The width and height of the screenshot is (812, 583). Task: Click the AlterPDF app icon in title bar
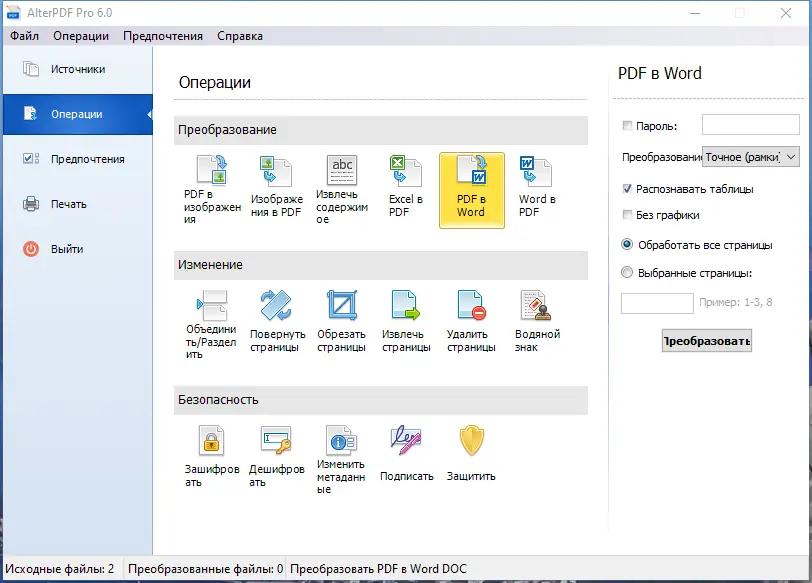13,13
